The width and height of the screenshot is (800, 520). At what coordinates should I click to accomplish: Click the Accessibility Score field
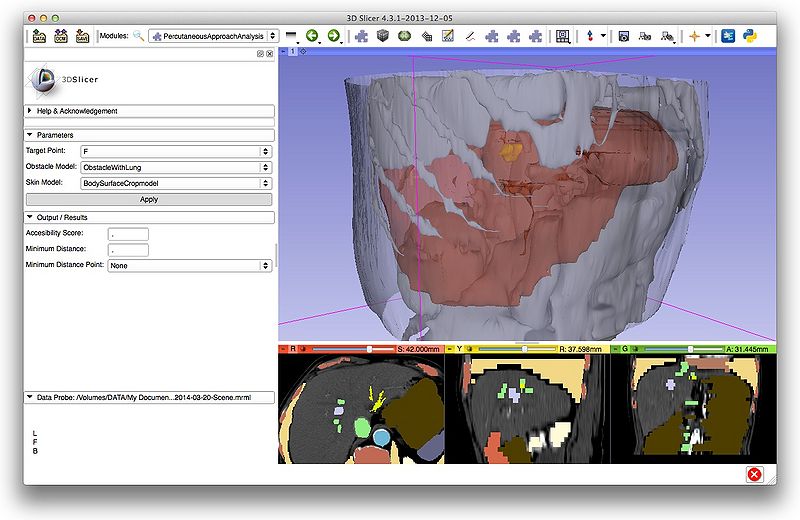[129, 233]
